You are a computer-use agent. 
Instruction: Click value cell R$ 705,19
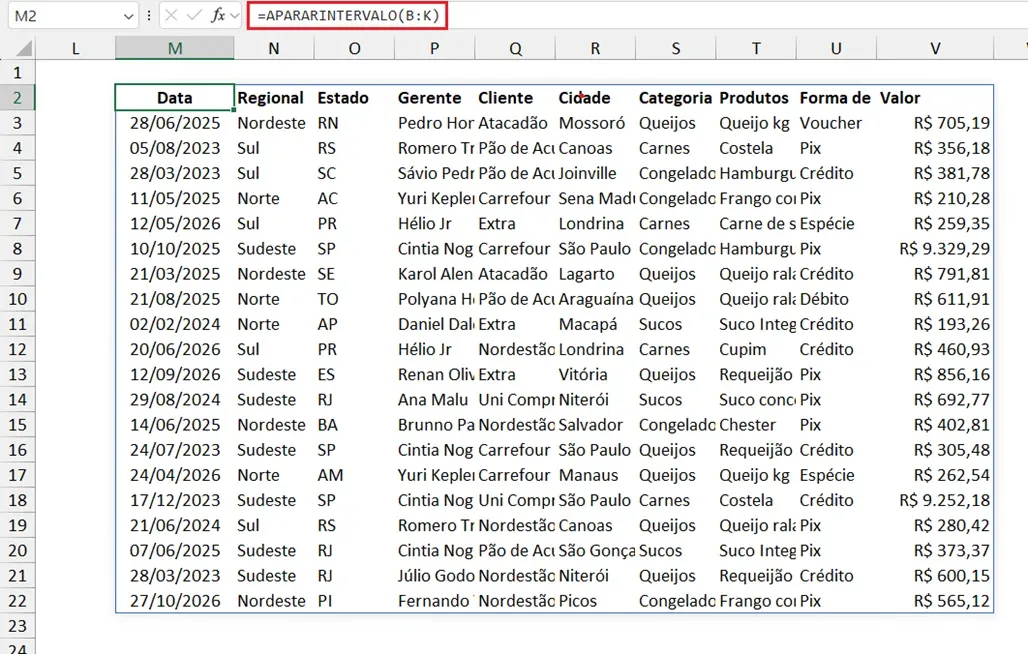click(x=936, y=123)
